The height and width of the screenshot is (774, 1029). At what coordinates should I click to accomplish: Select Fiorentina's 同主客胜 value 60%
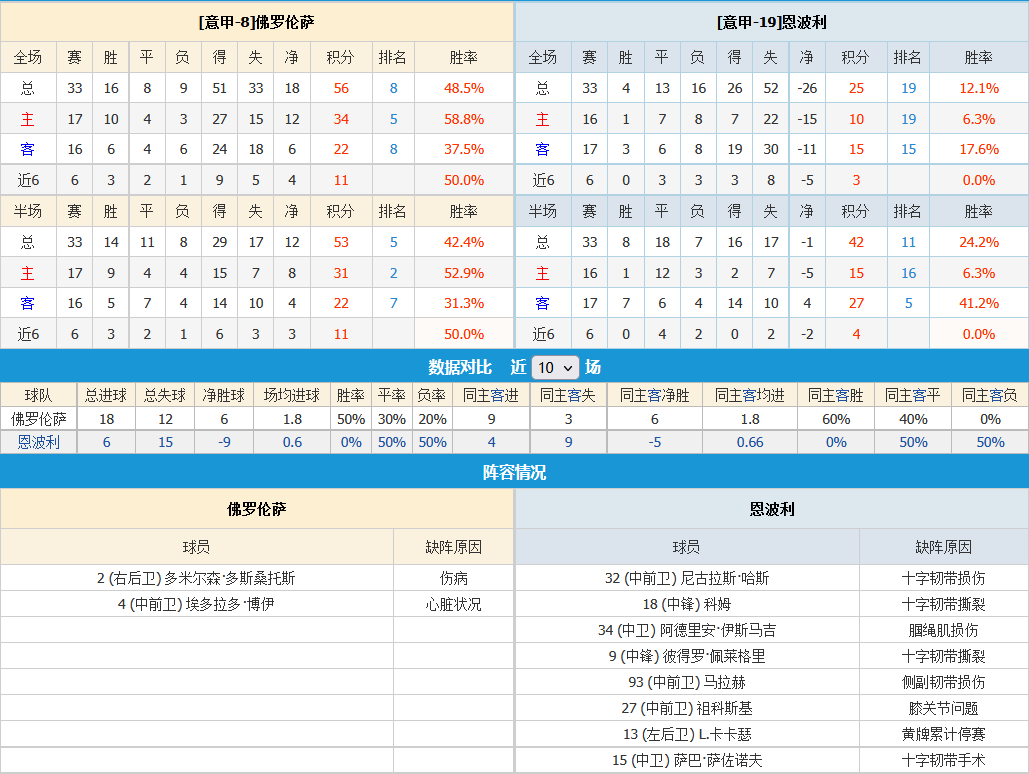[836, 419]
